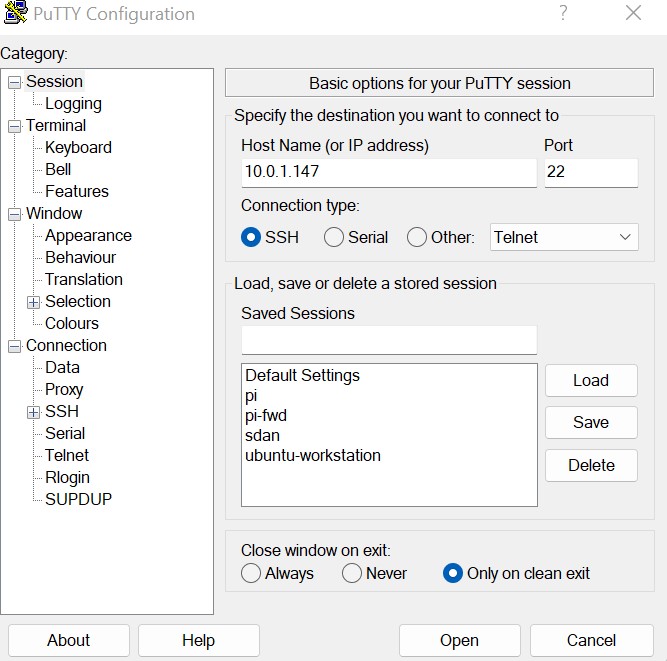This screenshot has height=661, width=667.
Task: Open the Terminal category
Action: pos(56,125)
